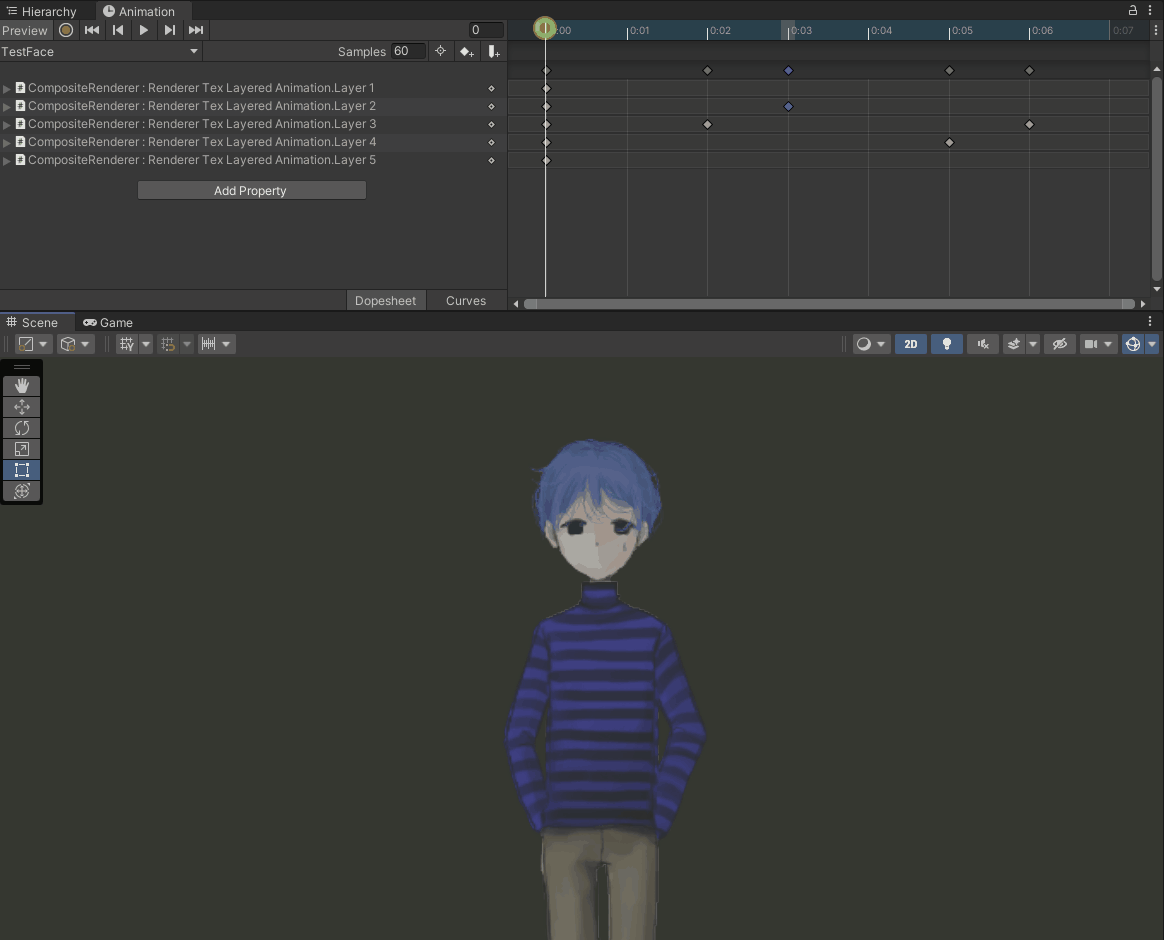Toggle gizmos visibility in Scene view
This screenshot has height=940, width=1164.
tap(1060, 343)
